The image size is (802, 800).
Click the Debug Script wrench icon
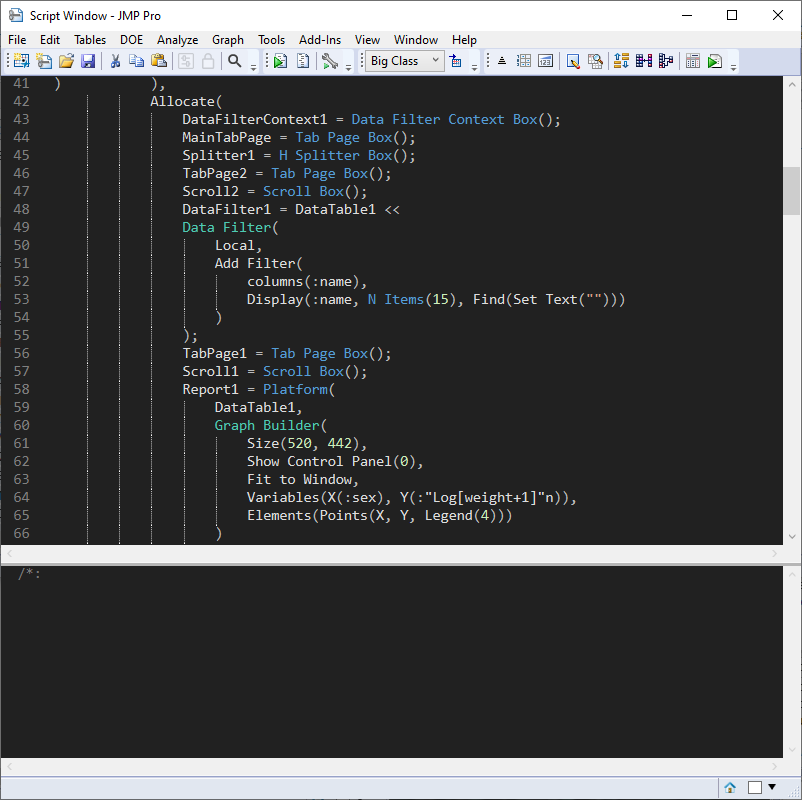(330, 61)
